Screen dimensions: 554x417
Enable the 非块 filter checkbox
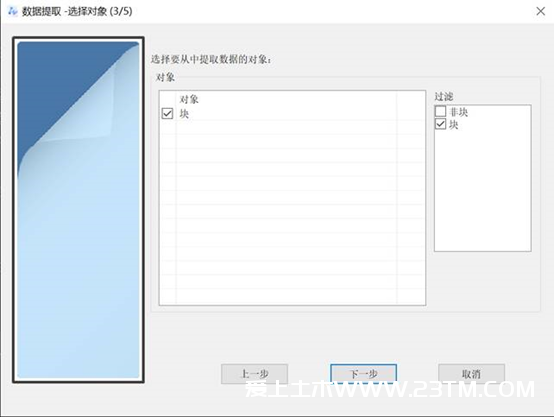440,111
